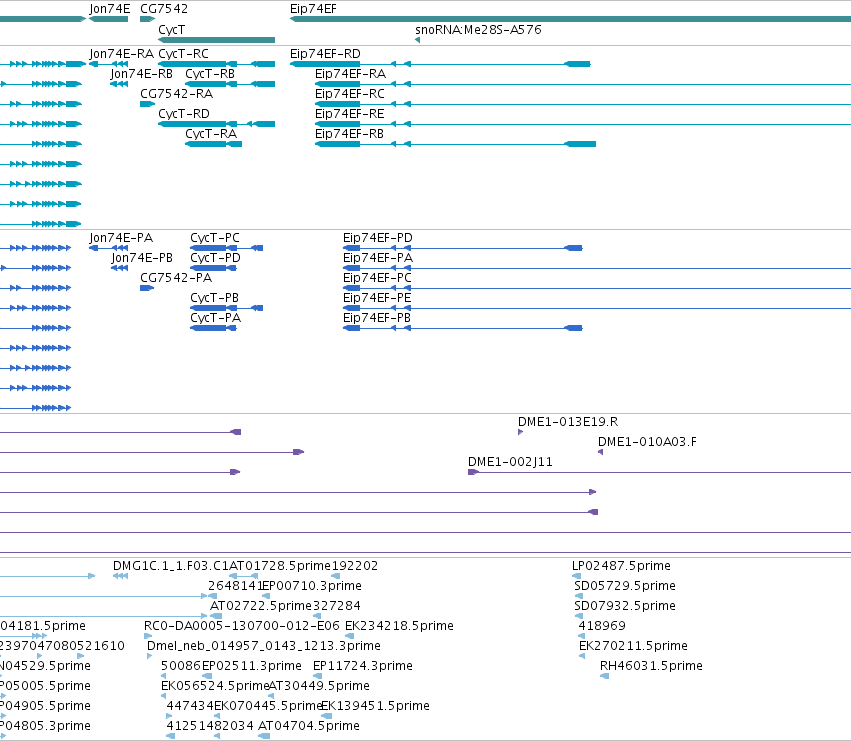Select transcript Eip74EF-RB

click(x=350, y=134)
